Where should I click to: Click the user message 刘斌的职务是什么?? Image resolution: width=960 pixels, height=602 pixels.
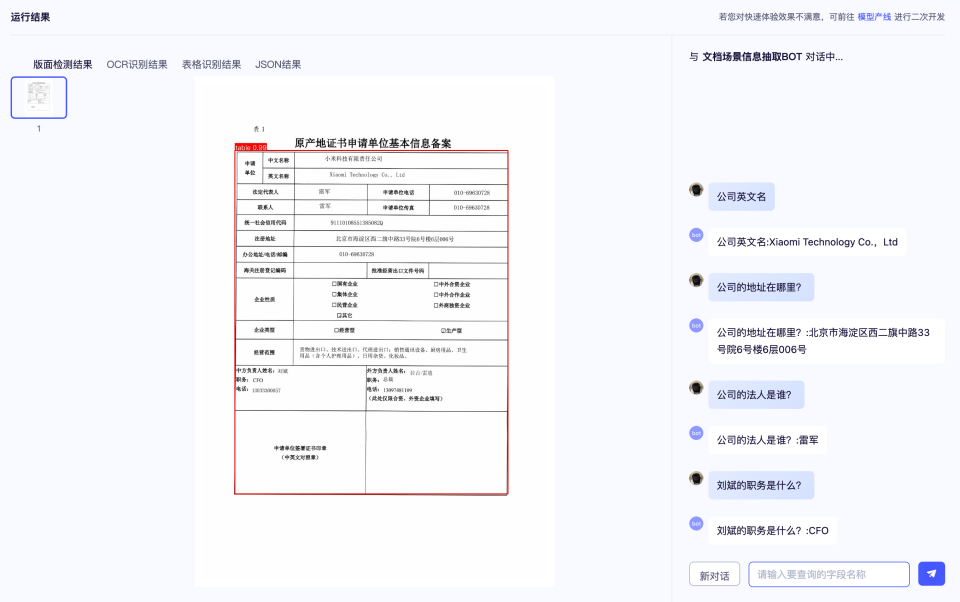(x=761, y=486)
